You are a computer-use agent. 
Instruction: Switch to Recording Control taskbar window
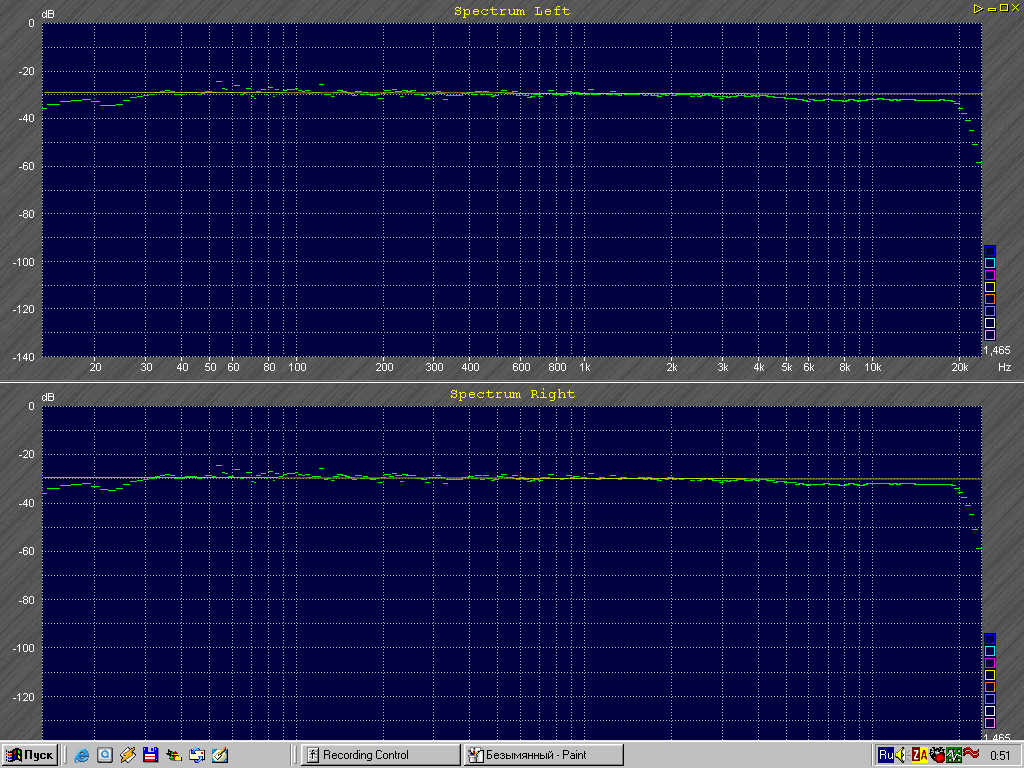coord(378,755)
